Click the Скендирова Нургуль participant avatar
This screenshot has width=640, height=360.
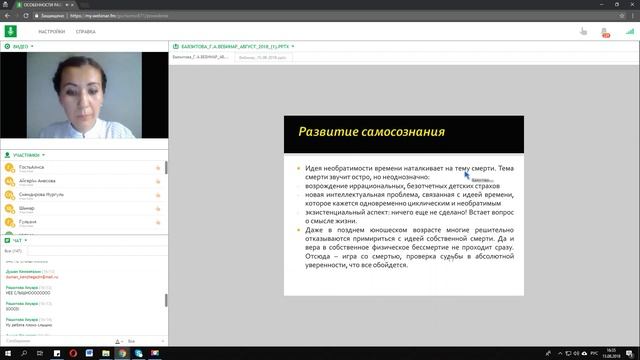[9, 195]
